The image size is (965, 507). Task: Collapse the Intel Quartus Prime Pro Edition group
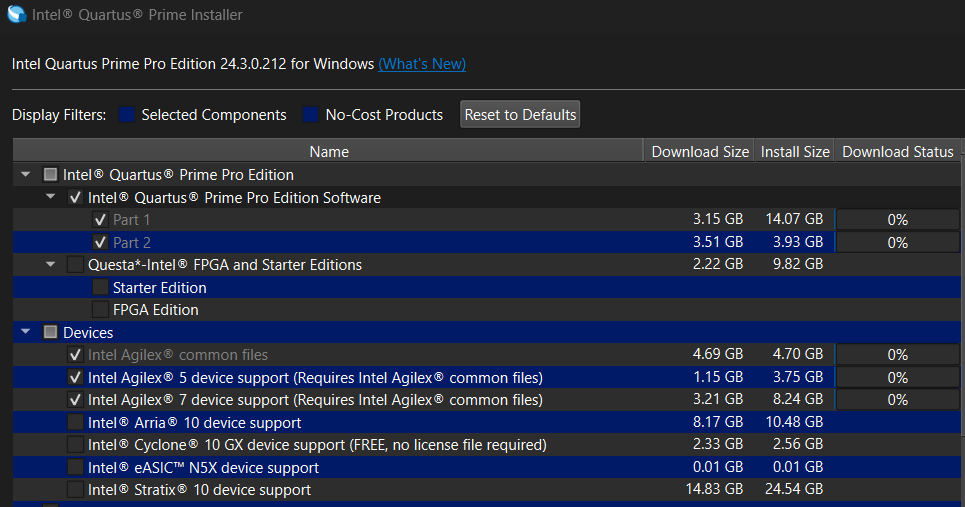pos(26,175)
